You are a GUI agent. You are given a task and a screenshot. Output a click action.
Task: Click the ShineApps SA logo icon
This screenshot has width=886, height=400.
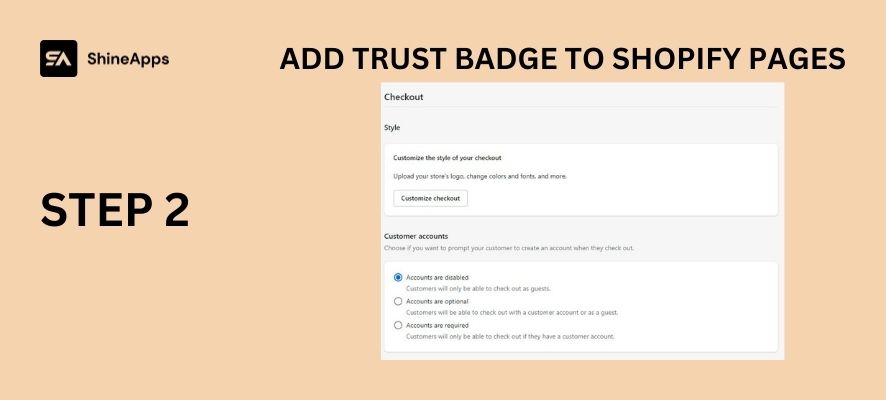click(x=58, y=58)
